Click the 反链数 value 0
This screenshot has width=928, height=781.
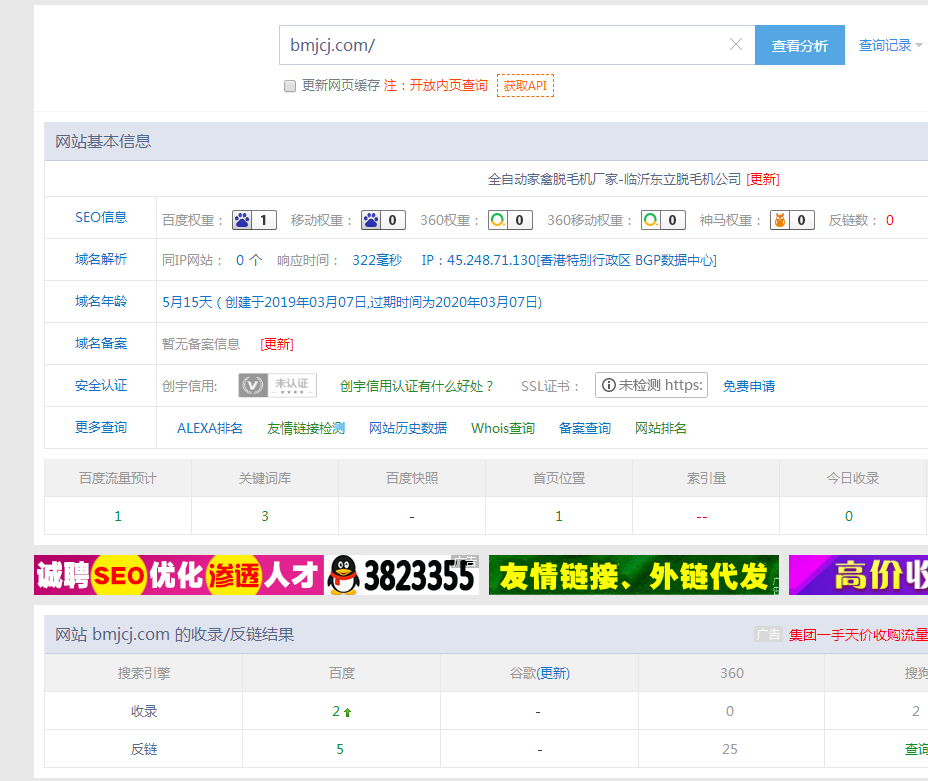890,221
